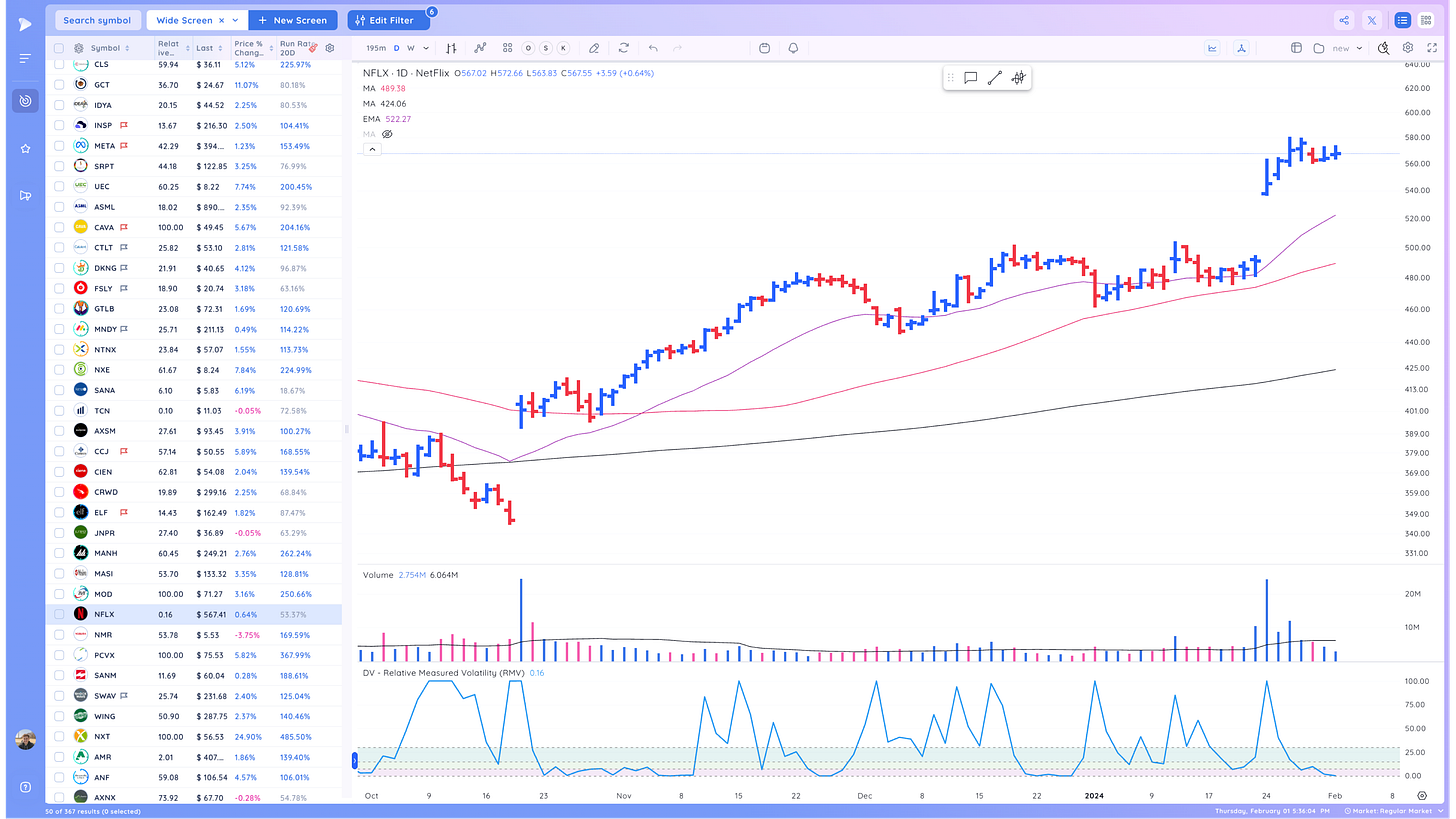Viewport: 1456px width, 819px height.
Task: Click the X (Twitter) share icon
Action: click(1372, 20)
